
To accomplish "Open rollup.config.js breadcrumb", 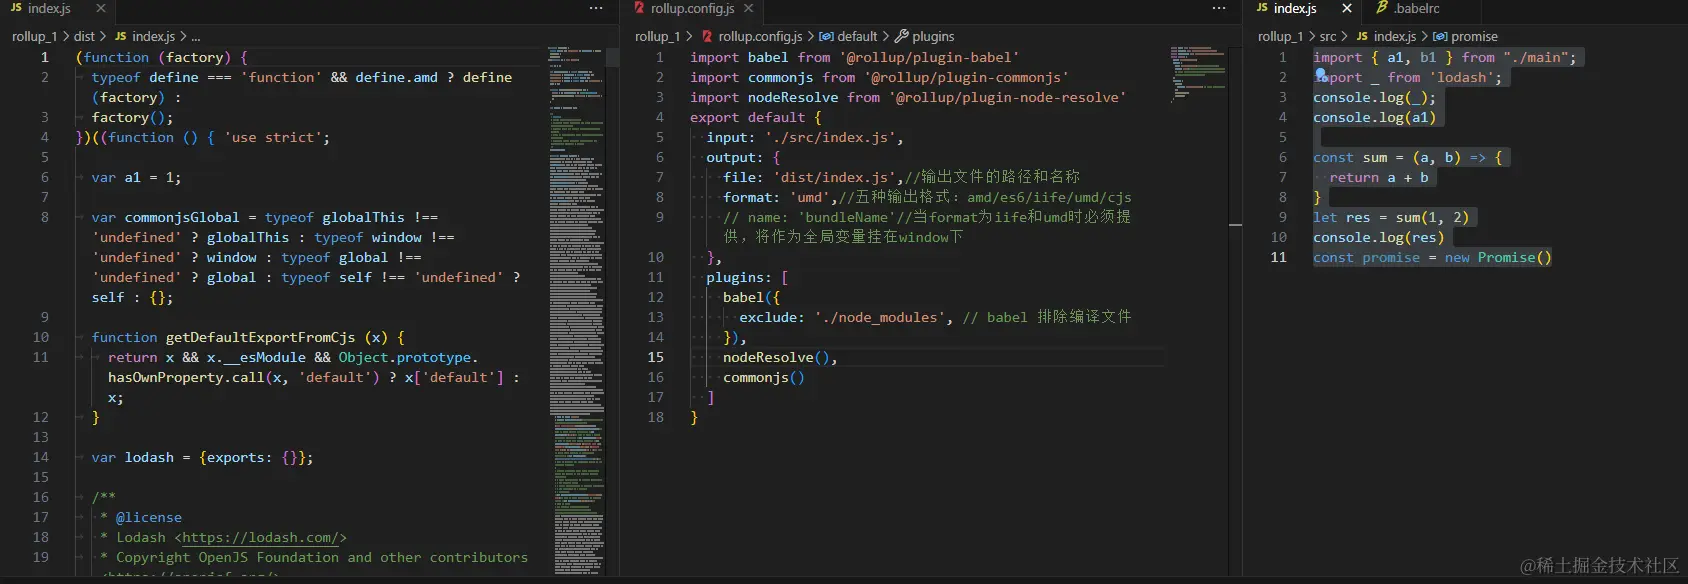I will click(760, 36).
